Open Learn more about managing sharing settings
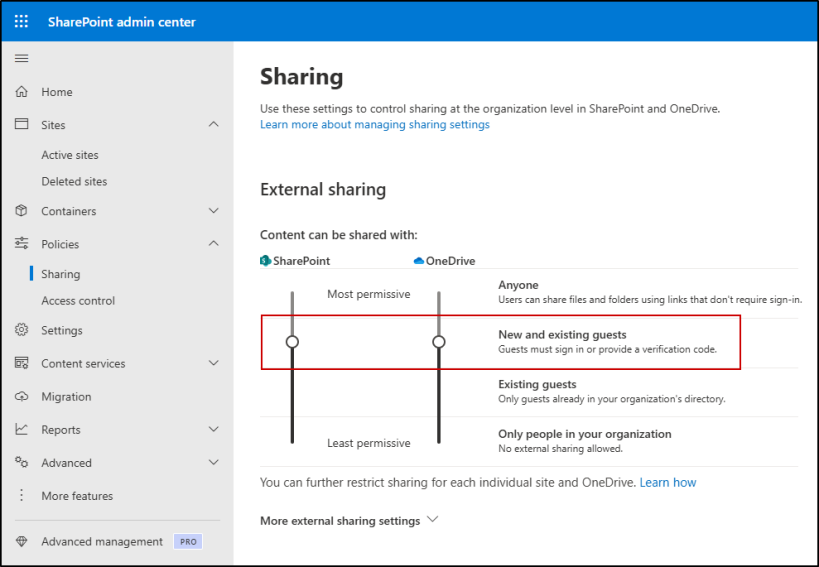The width and height of the screenshot is (819, 567). coord(375,124)
